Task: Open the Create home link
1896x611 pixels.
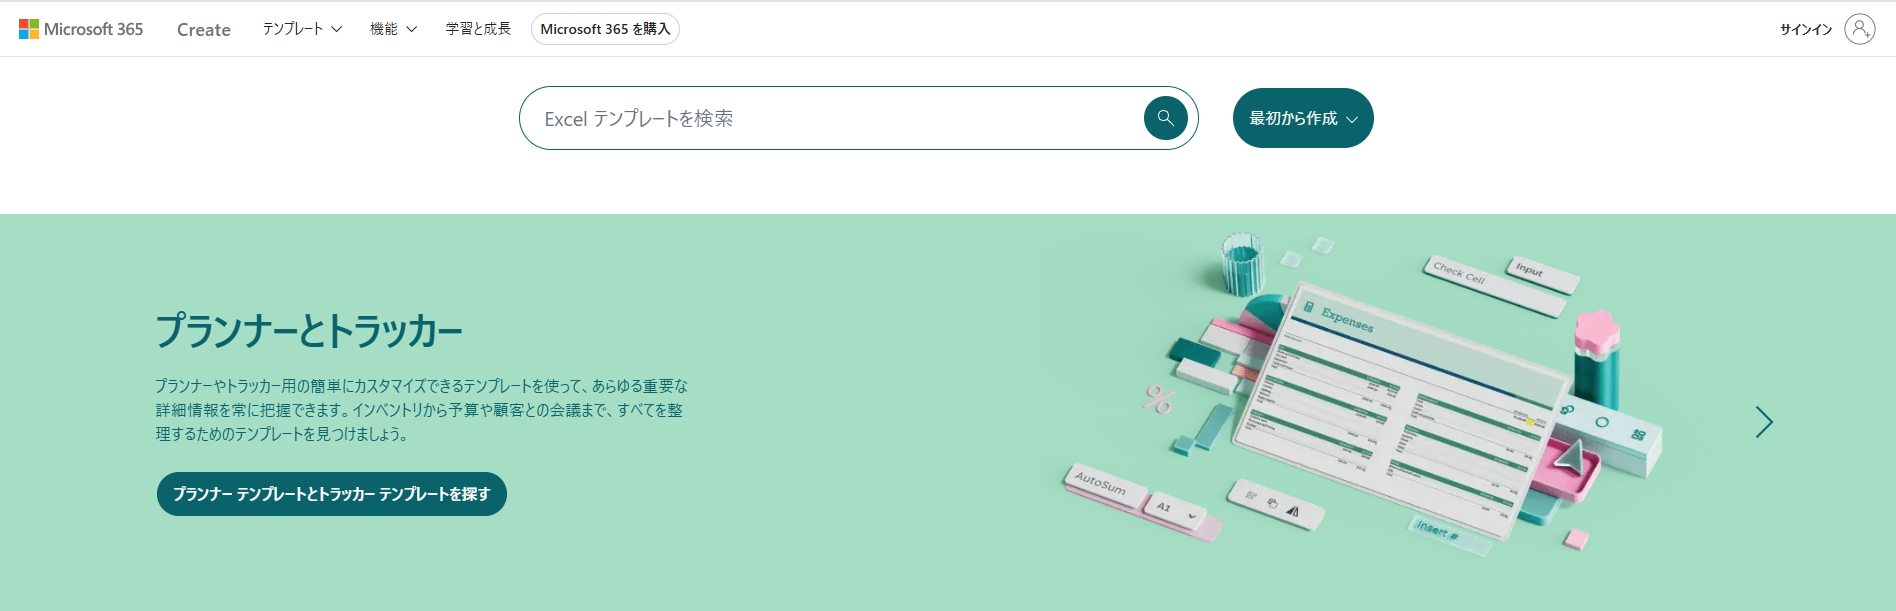Action: click(204, 30)
